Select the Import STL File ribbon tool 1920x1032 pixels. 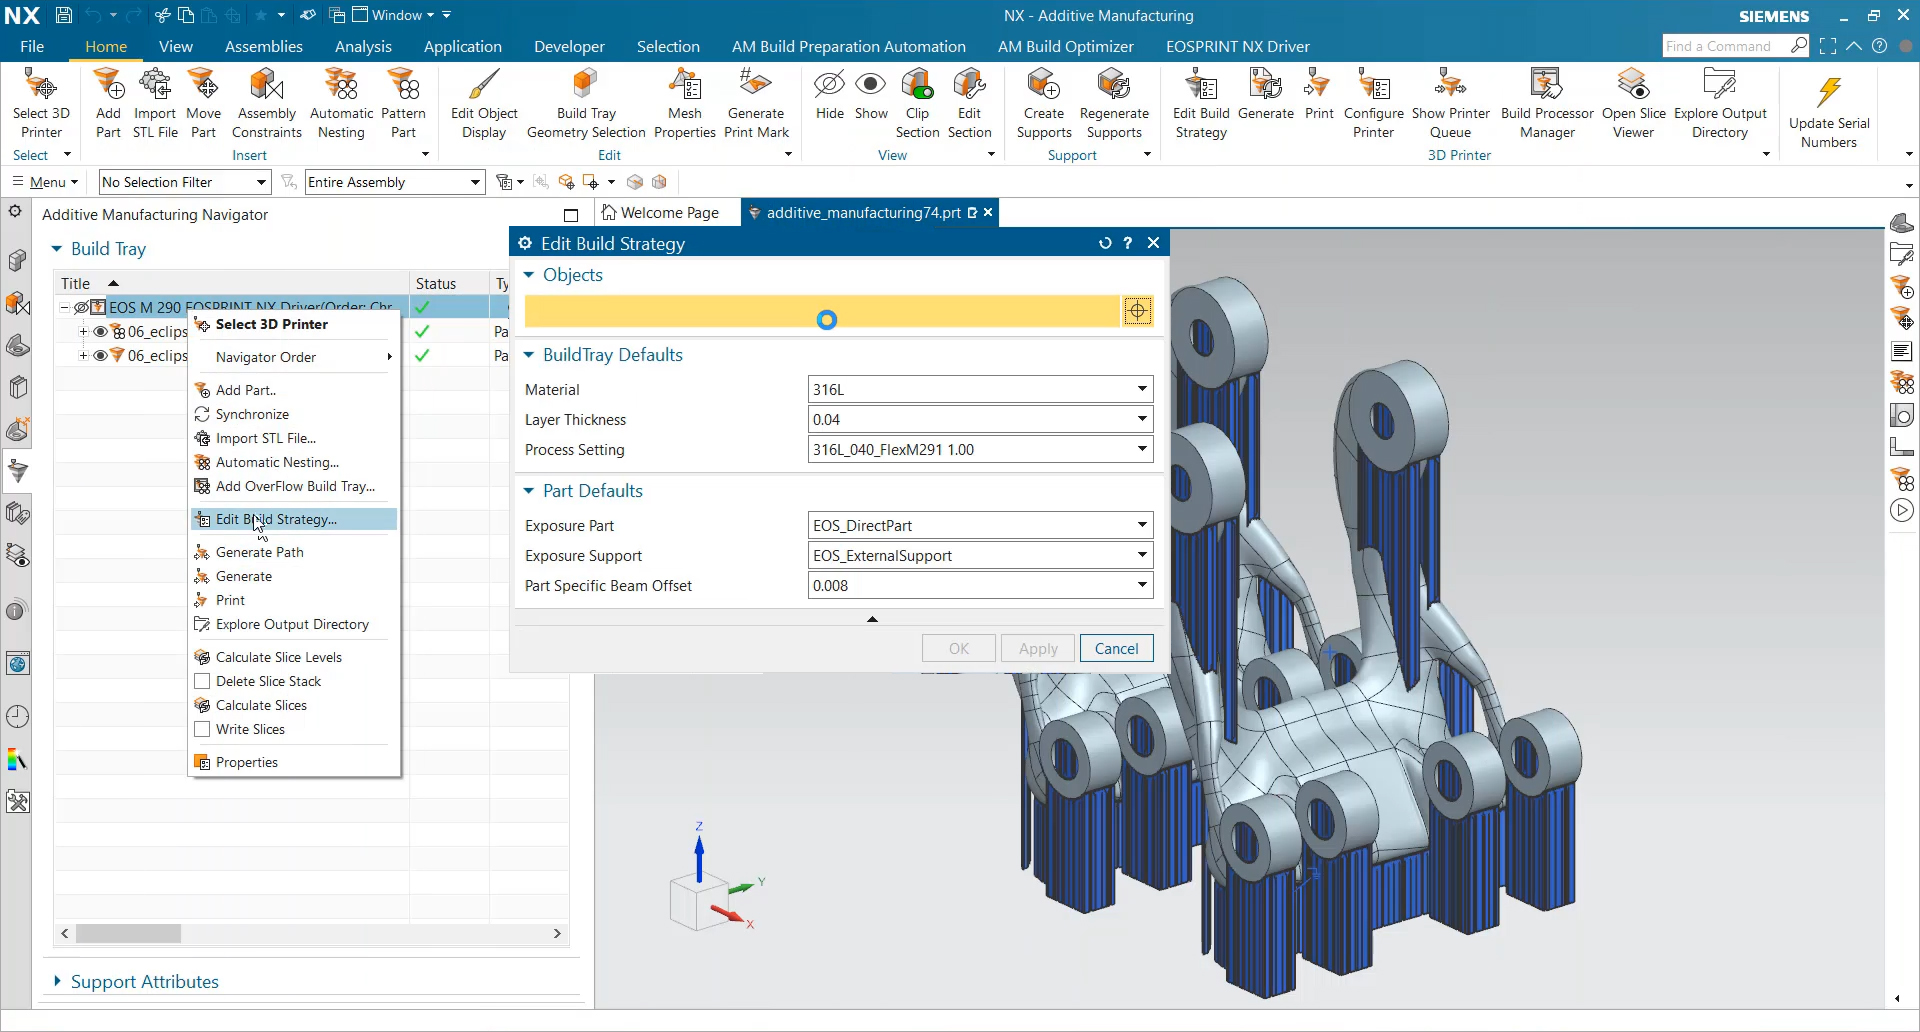(154, 100)
